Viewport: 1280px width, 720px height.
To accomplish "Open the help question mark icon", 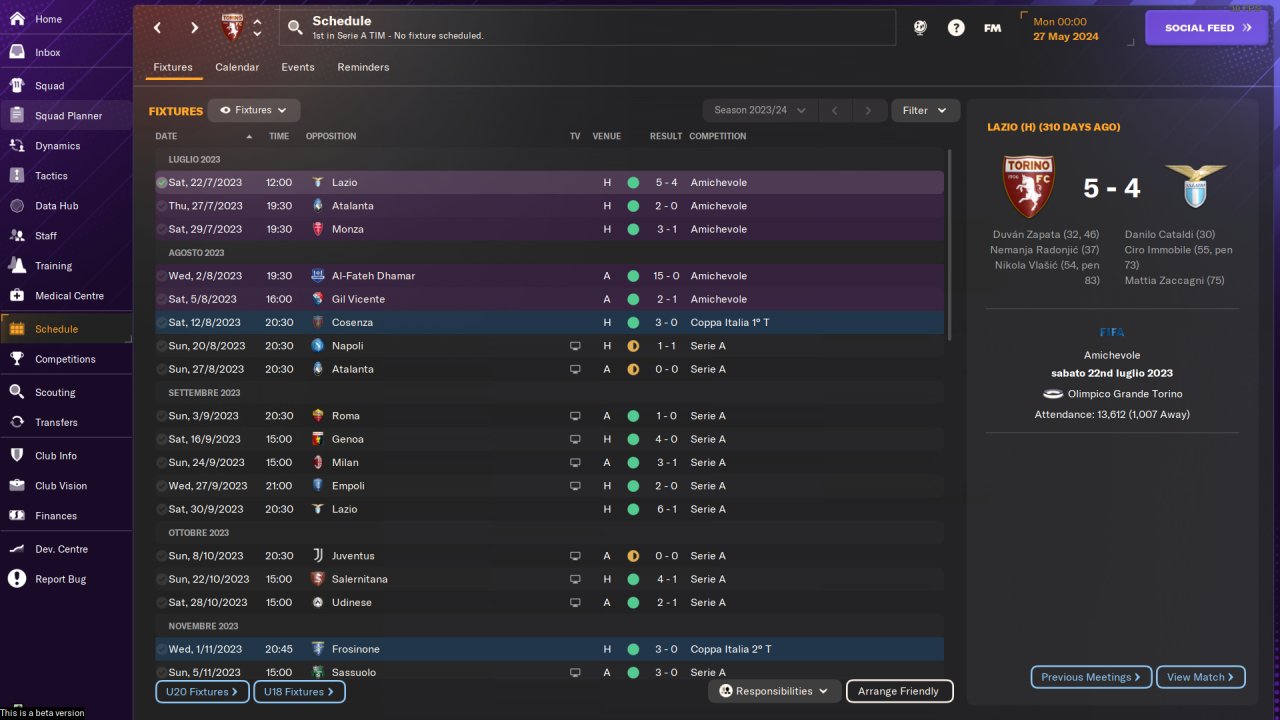I will 956,28.
